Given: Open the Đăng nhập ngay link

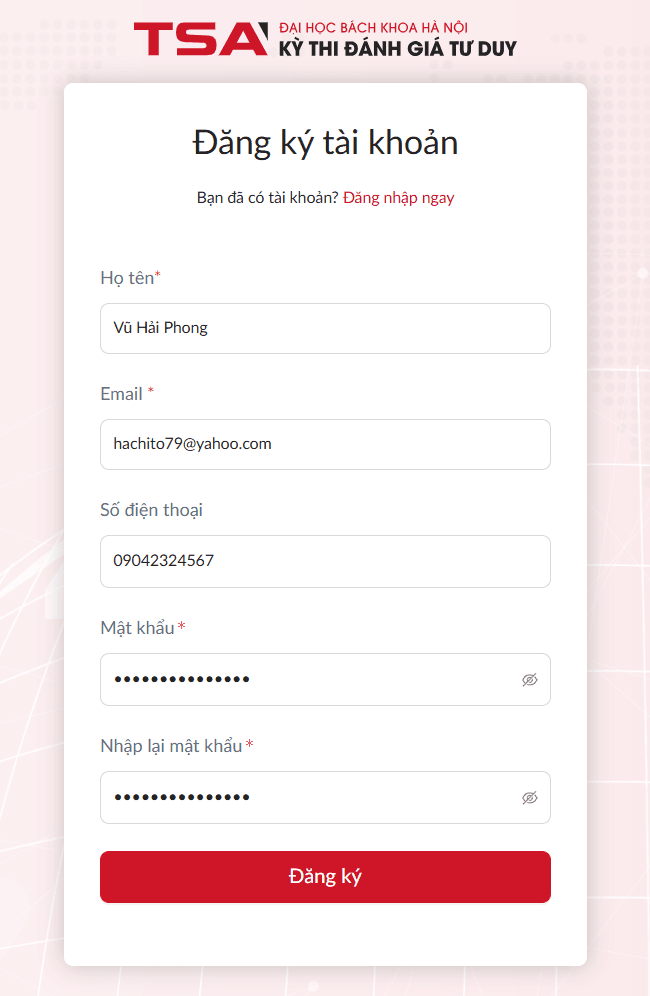Looking at the screenshot, I should click(x=398, y=198).
